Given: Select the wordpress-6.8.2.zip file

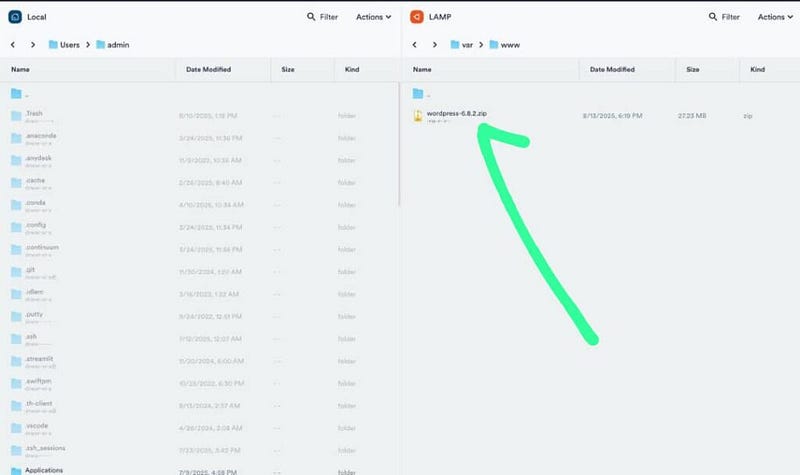Looking at the screenshot, I should click(601, 116).
